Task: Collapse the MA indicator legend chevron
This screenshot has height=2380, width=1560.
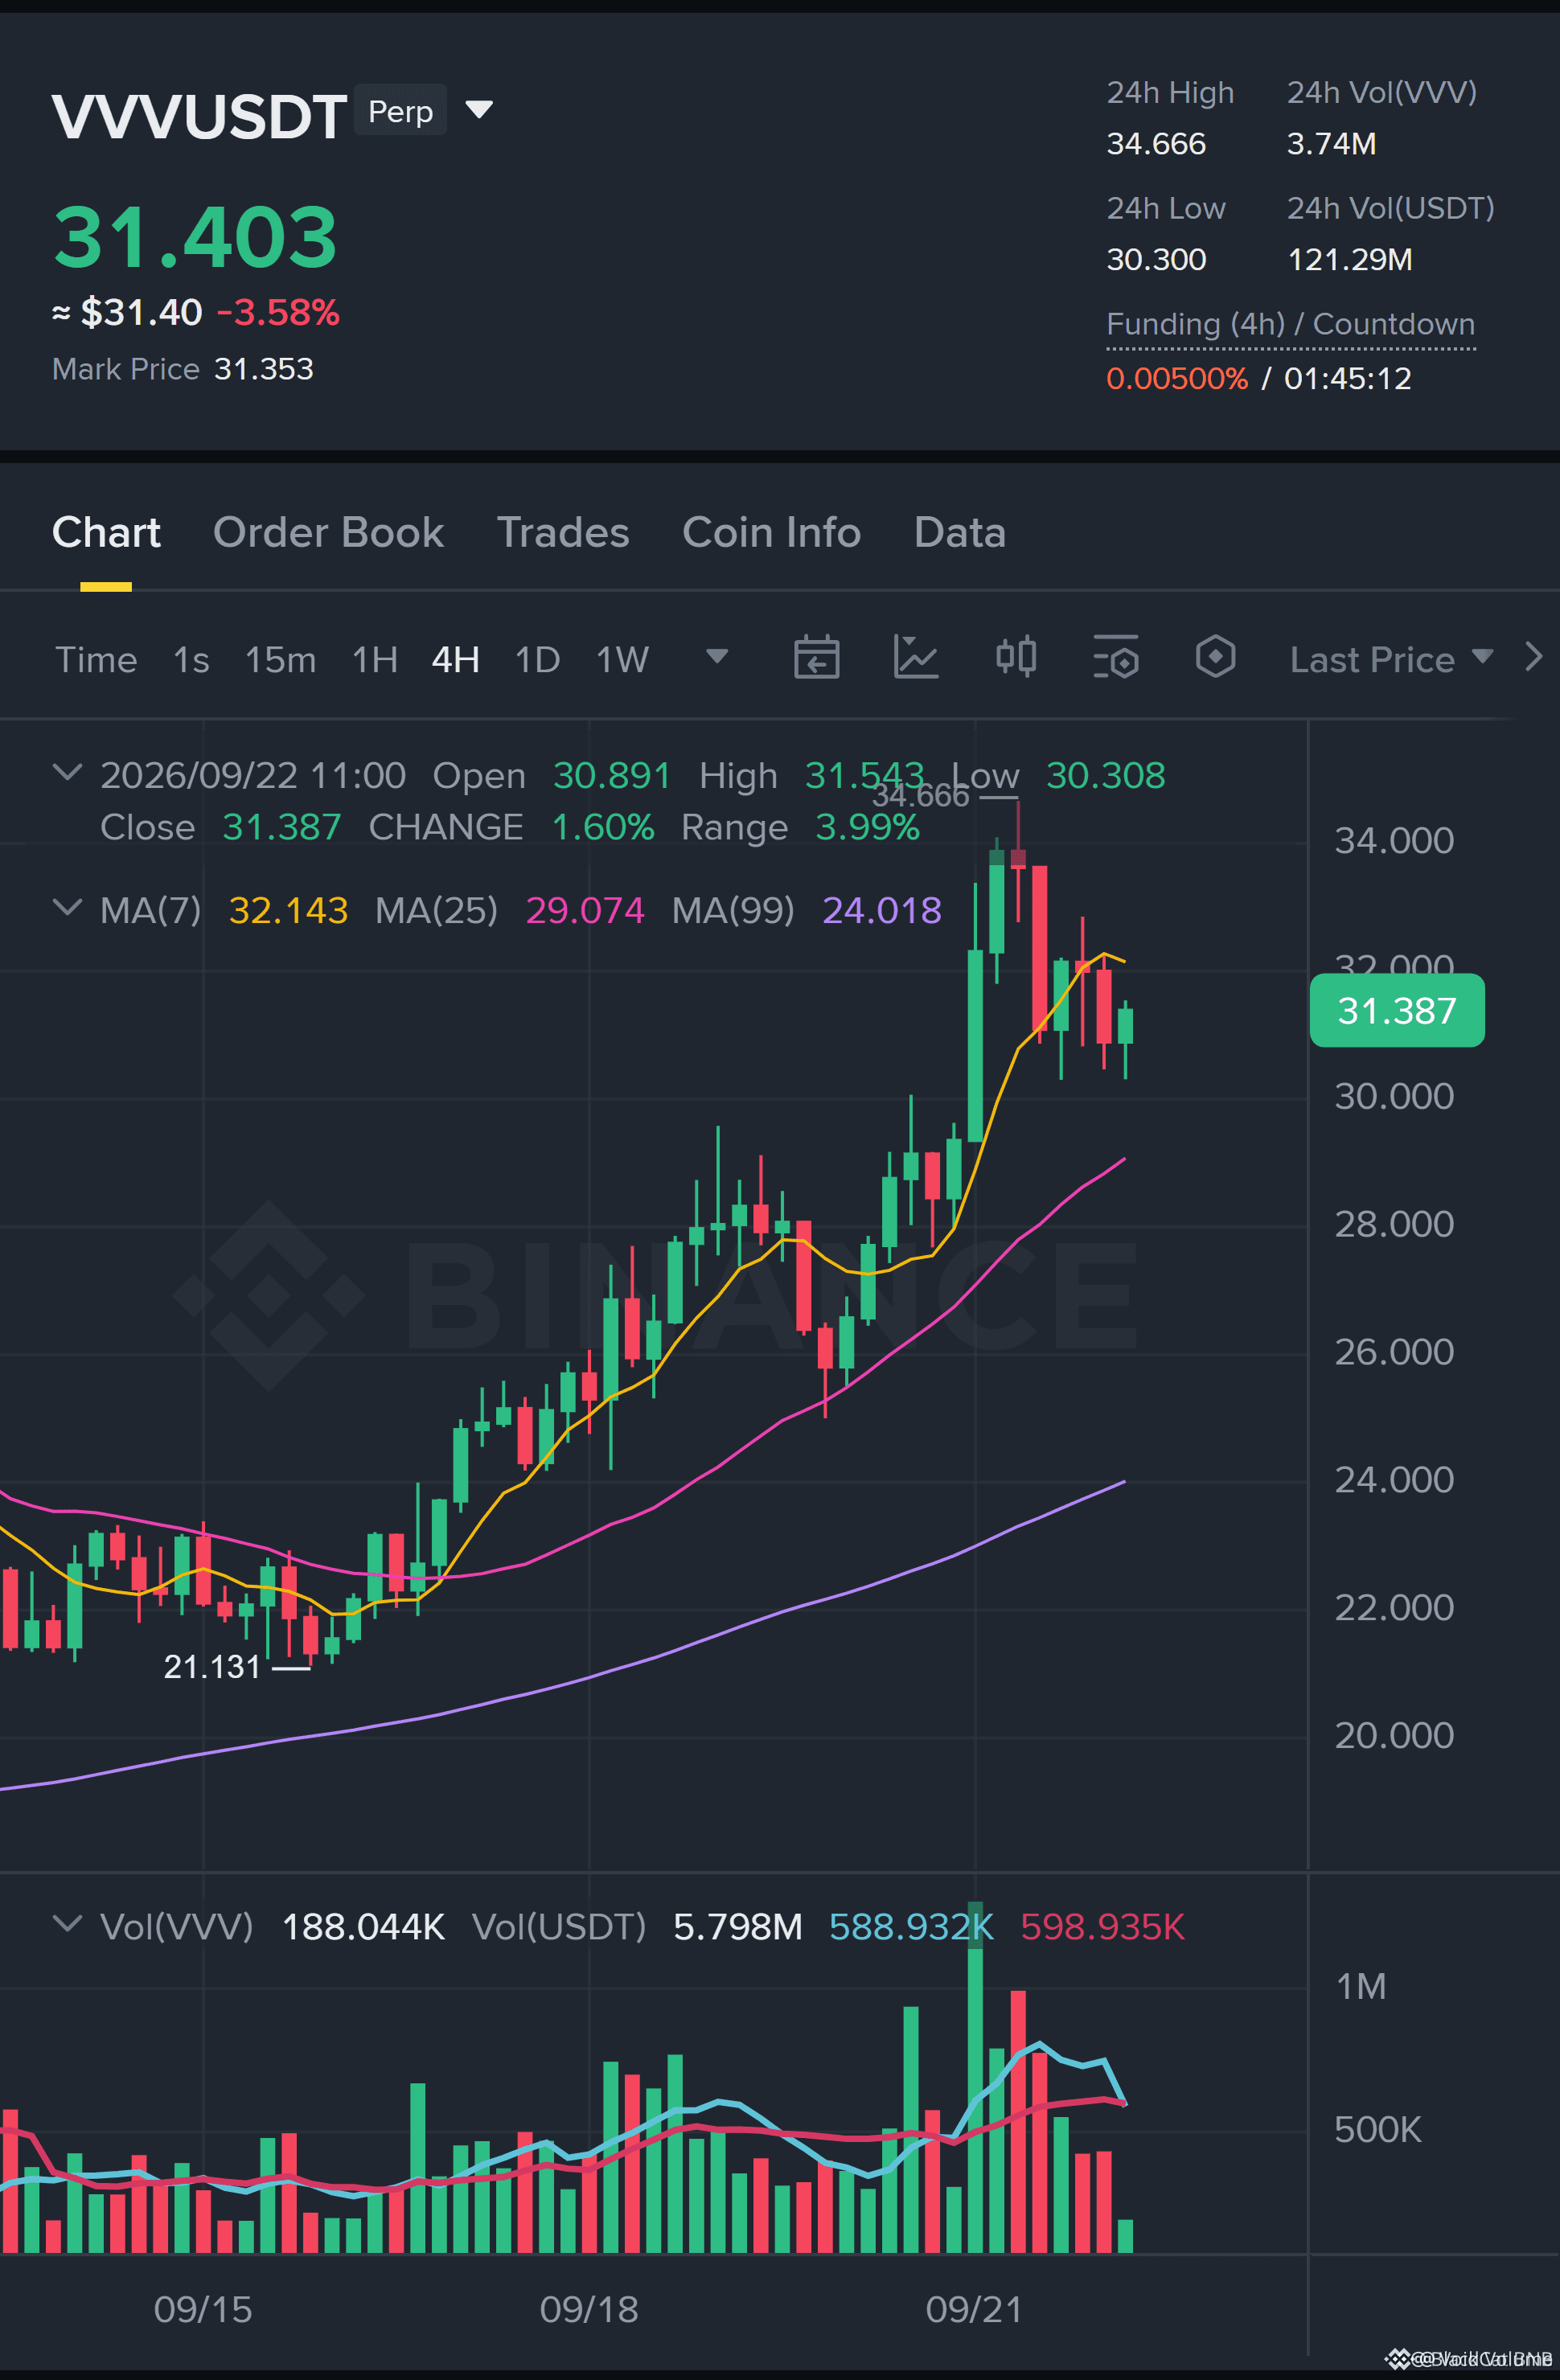Action: 67,908
